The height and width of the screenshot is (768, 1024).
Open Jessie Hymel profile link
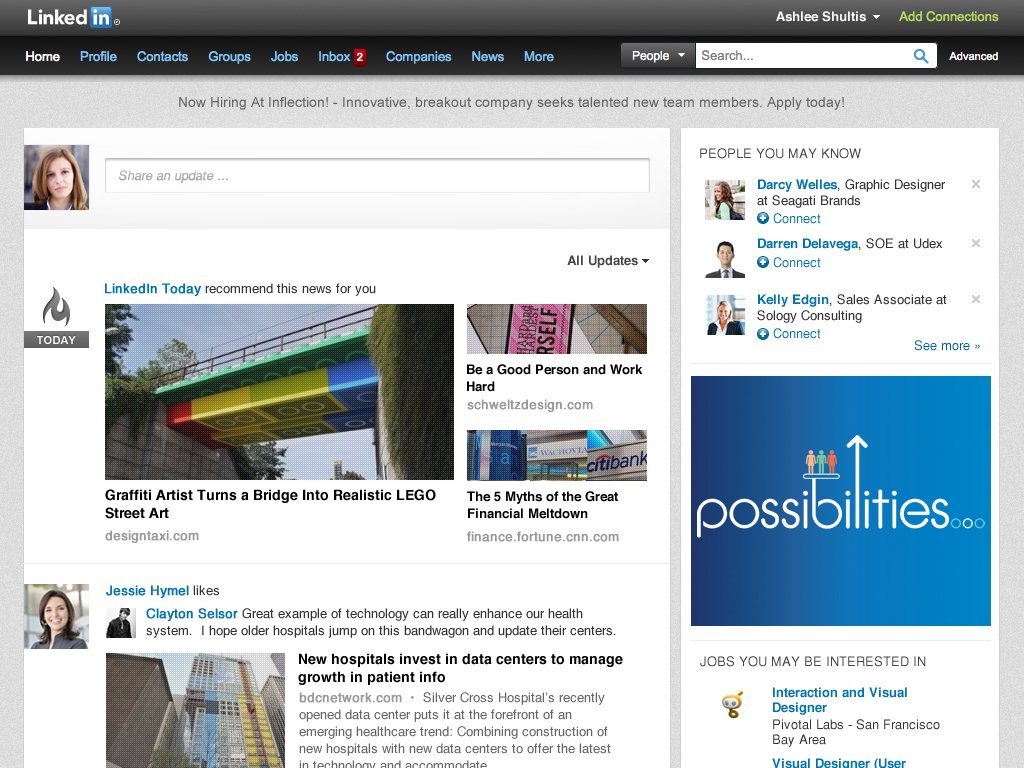click(x=147, y=590)
